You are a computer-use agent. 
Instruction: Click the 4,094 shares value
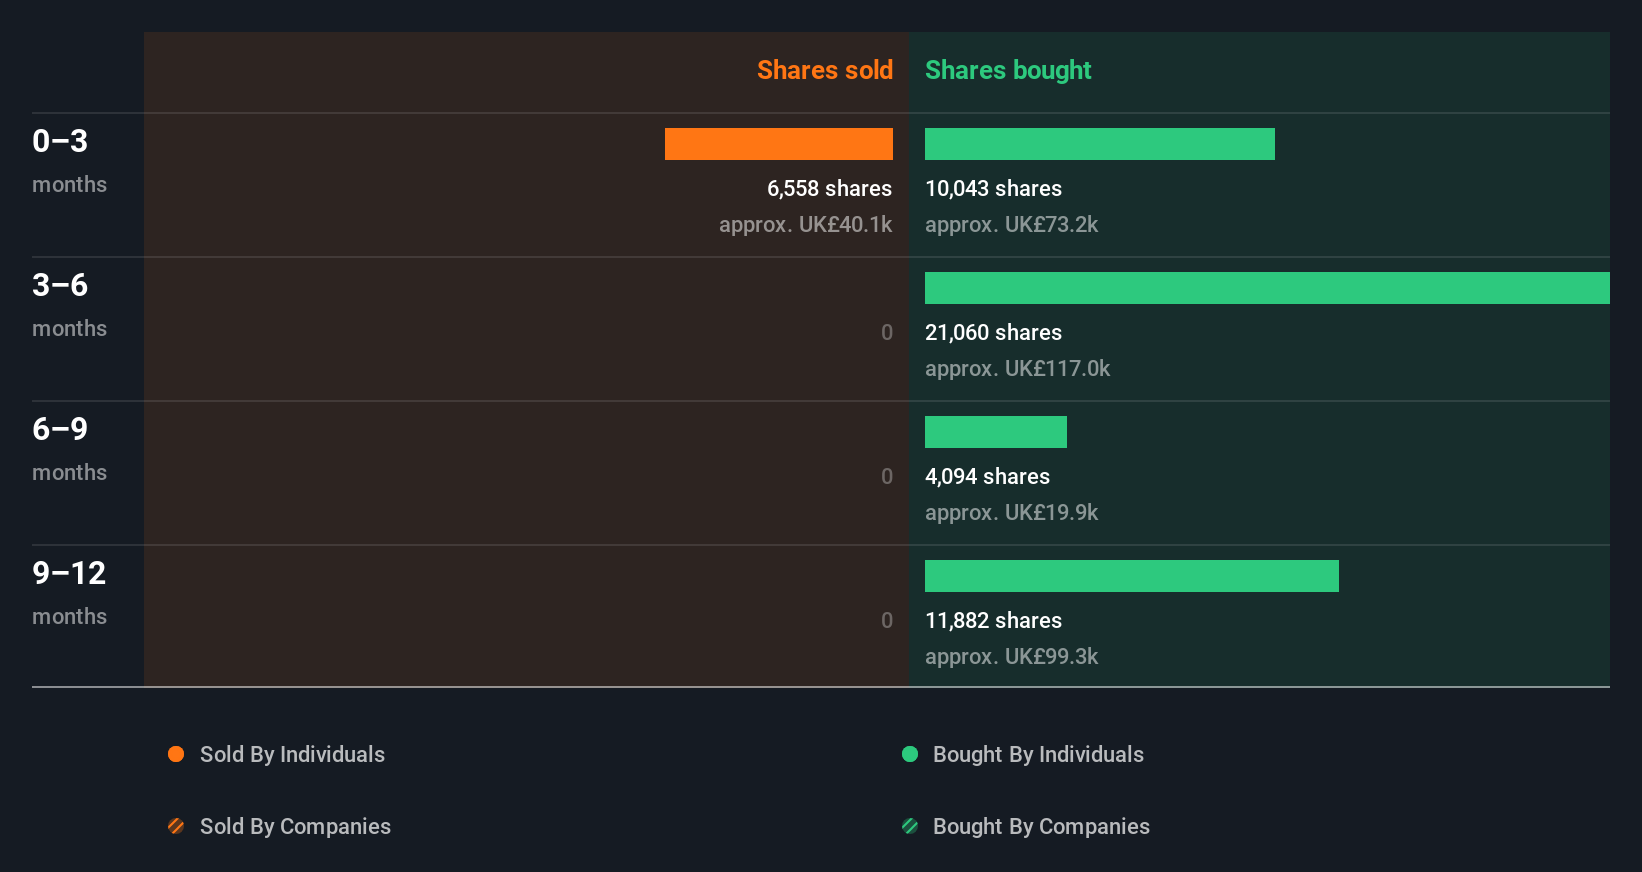coord(987,476)
